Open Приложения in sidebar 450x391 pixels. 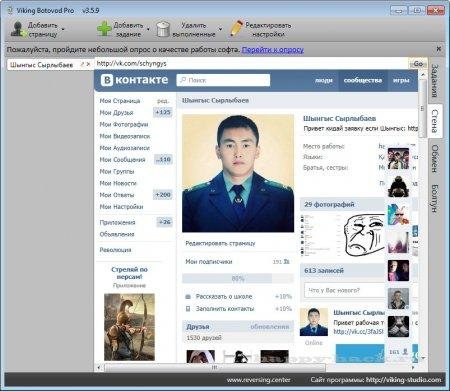117,222
